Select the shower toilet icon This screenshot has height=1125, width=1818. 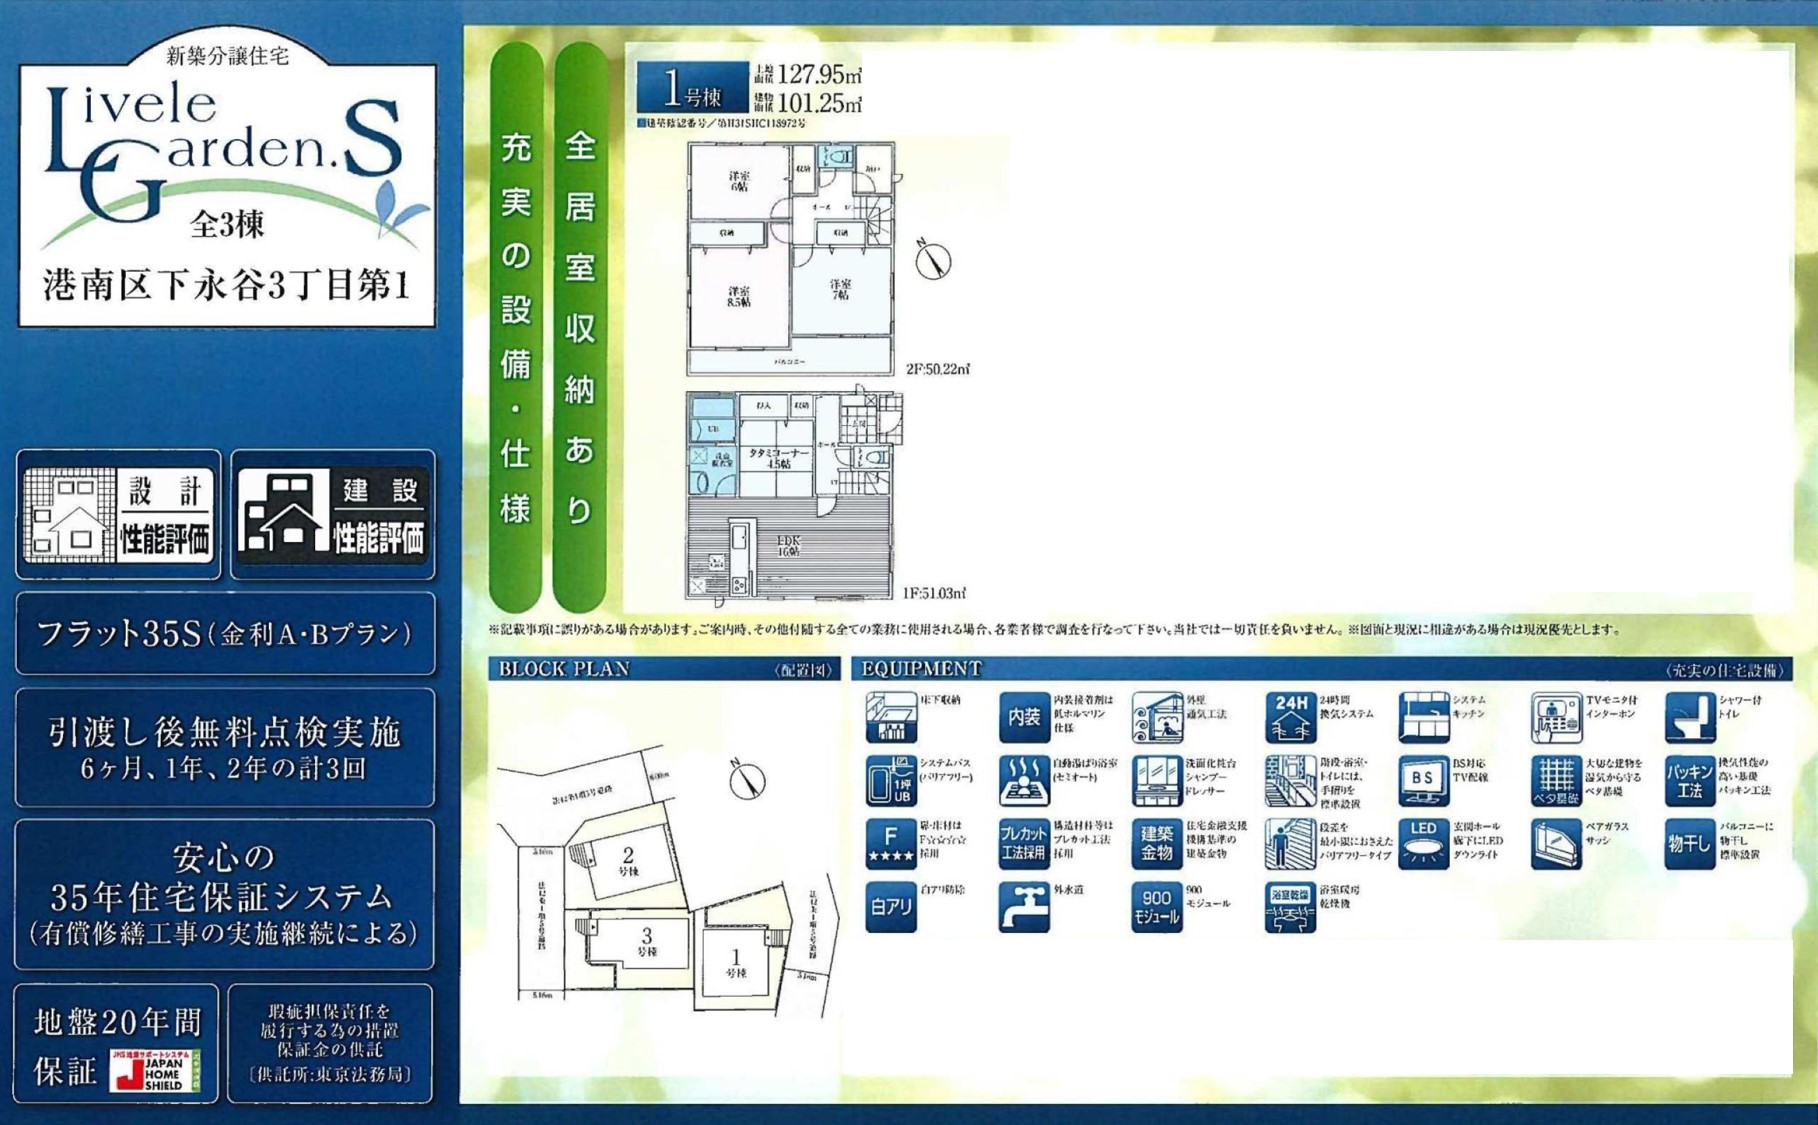[x=1689, y=716]
